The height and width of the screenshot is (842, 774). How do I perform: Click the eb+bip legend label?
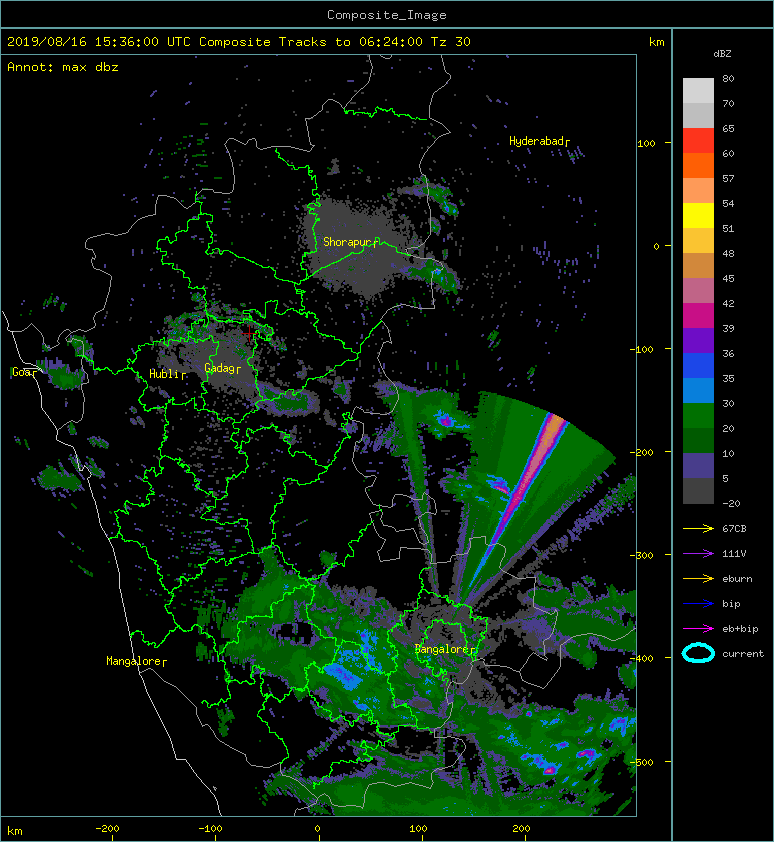click(x=740, y=629)
